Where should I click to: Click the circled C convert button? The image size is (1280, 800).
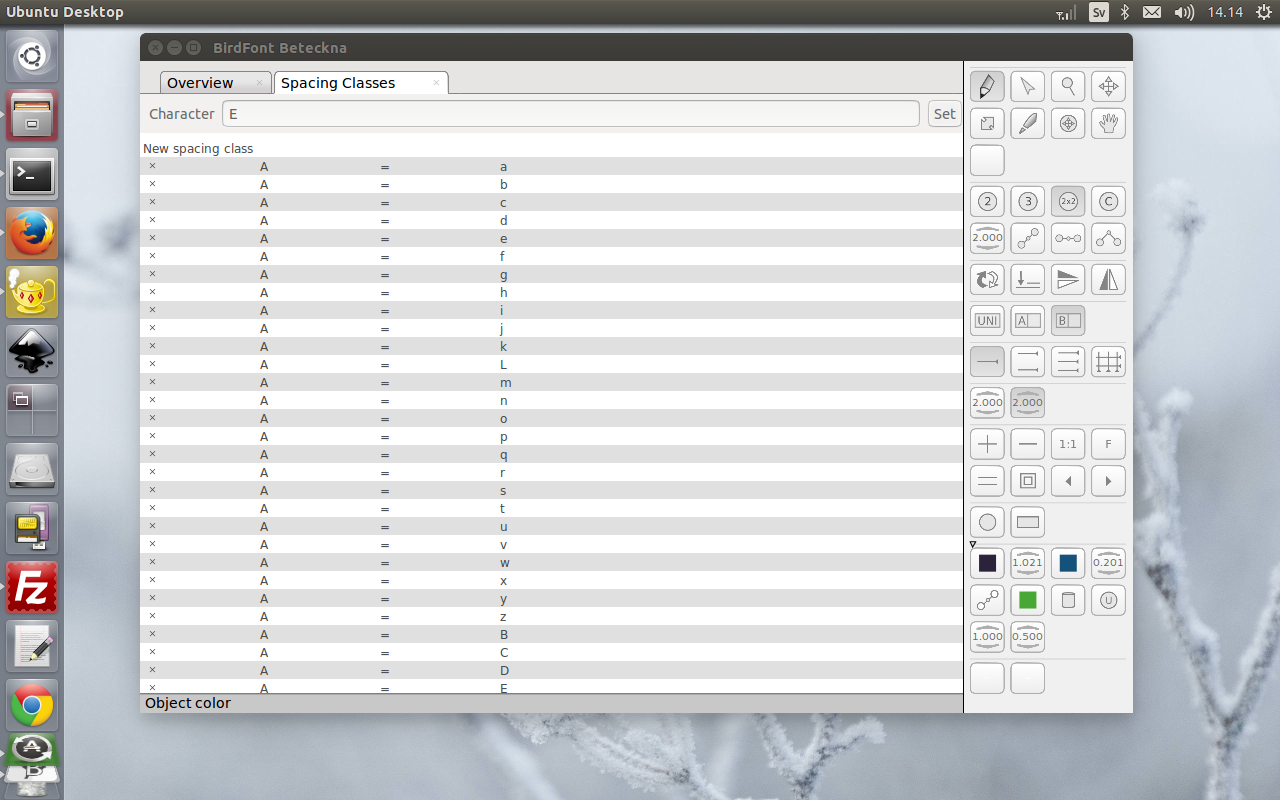pyautogui.click(x=1108, y=202)
